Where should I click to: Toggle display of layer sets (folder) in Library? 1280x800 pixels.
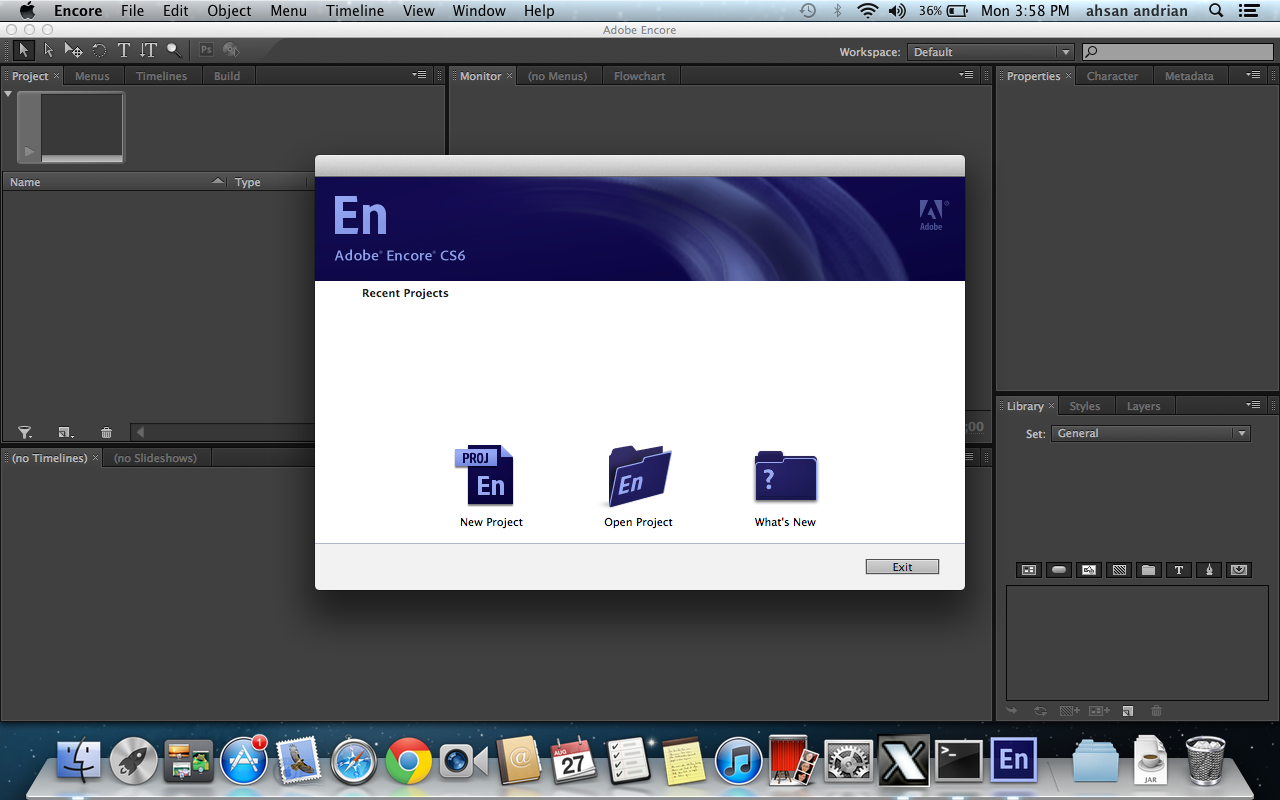1149,570
